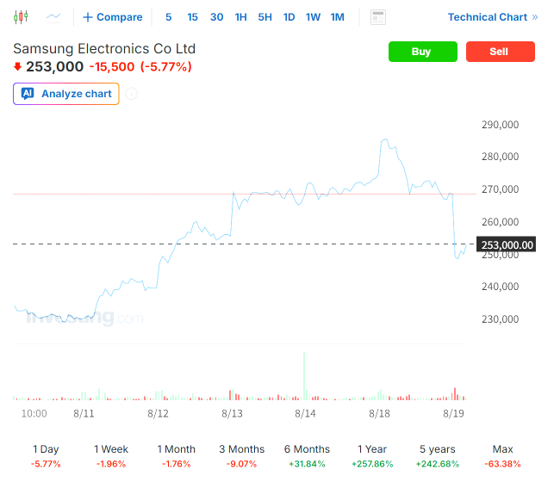Click the red down arrow by price

[x=17, y=66]
